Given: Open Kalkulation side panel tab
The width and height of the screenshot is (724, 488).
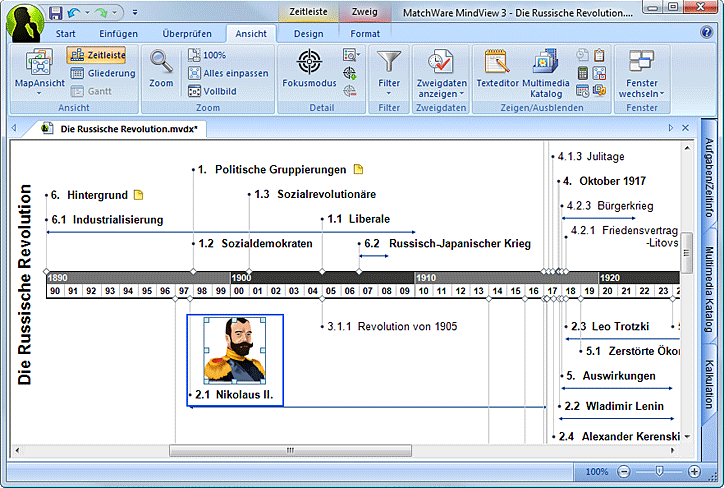Looking at the screenshot, I should [x=709, y=385].
